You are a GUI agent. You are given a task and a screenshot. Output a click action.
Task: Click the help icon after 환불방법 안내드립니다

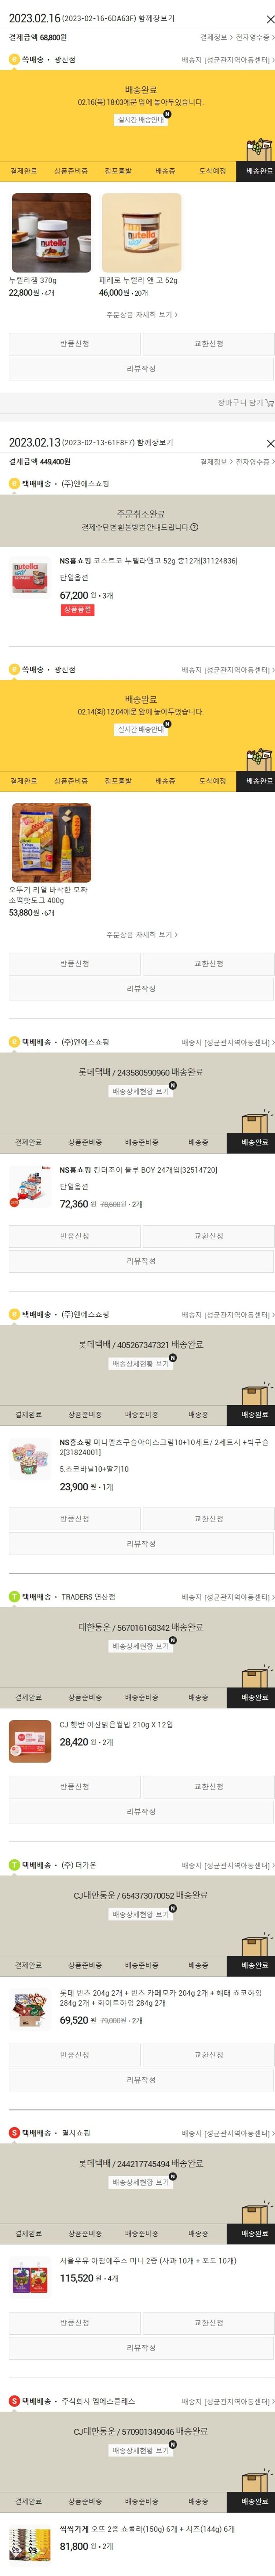click(194, 527)
